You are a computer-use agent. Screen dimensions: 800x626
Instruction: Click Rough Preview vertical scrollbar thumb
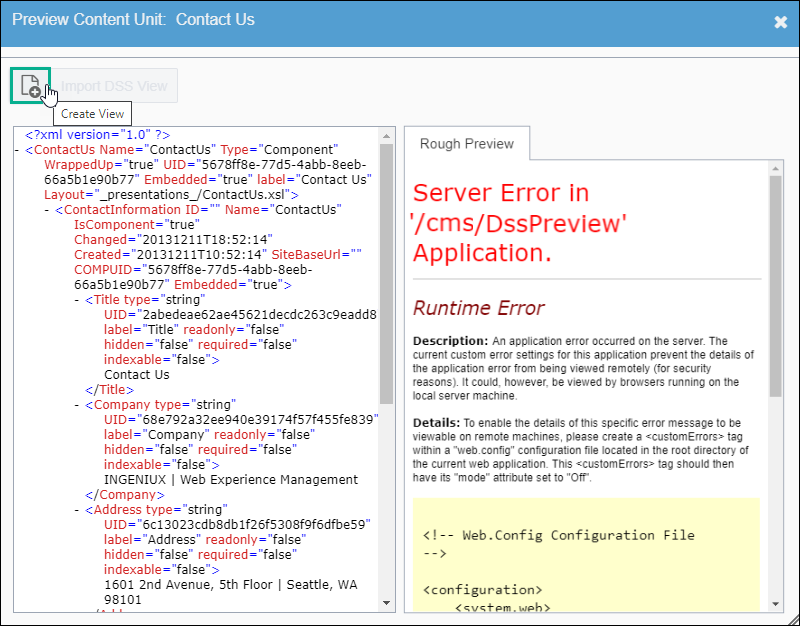[776, 287]
